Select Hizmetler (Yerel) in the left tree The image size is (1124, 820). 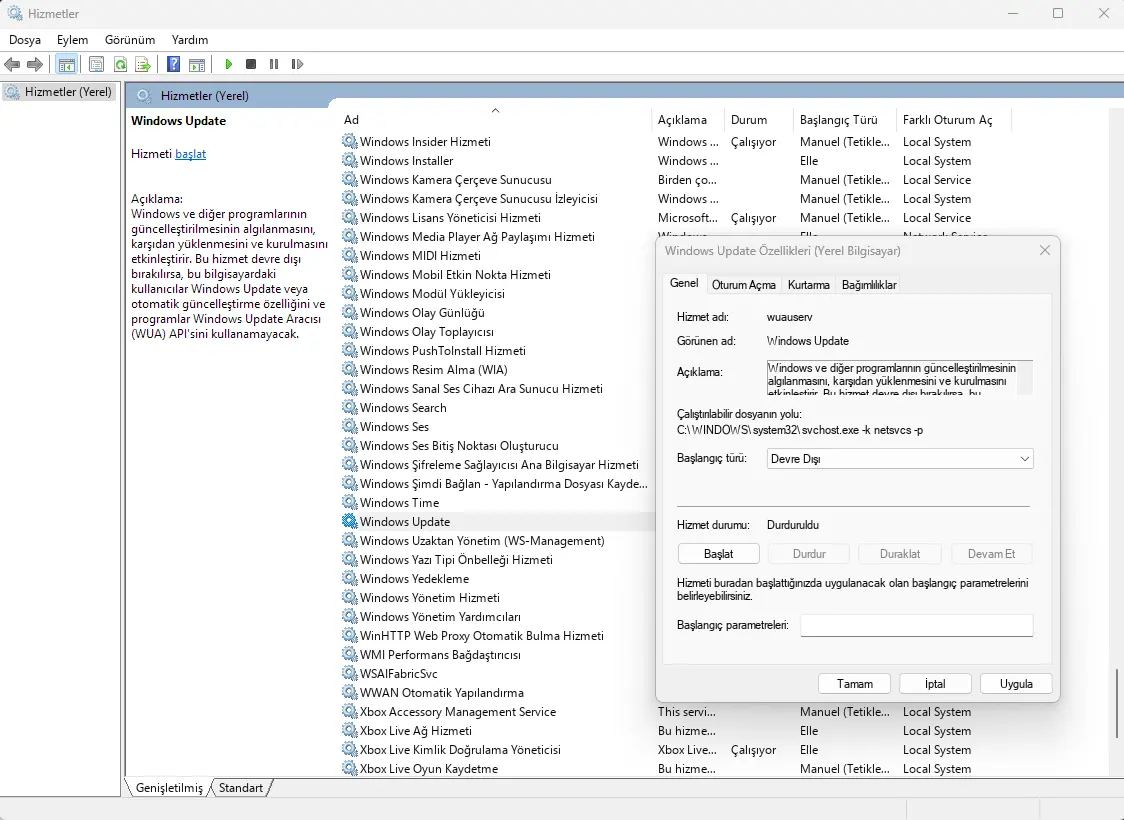pyautogui.click(x=59, y=92)
